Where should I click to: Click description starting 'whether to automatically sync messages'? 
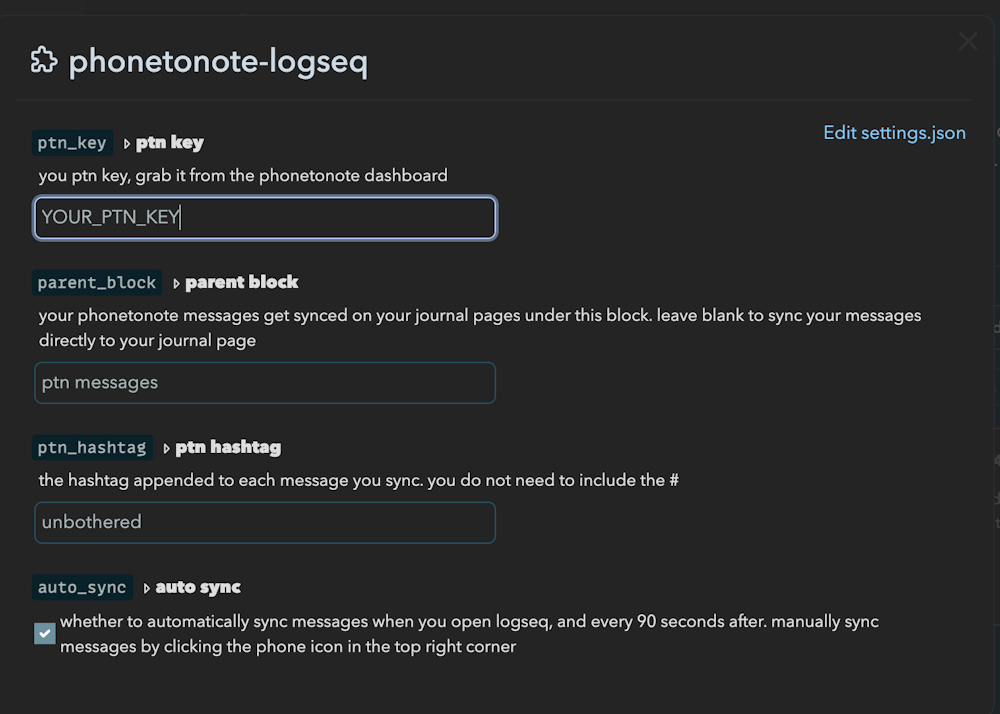(x=469, y=634)
